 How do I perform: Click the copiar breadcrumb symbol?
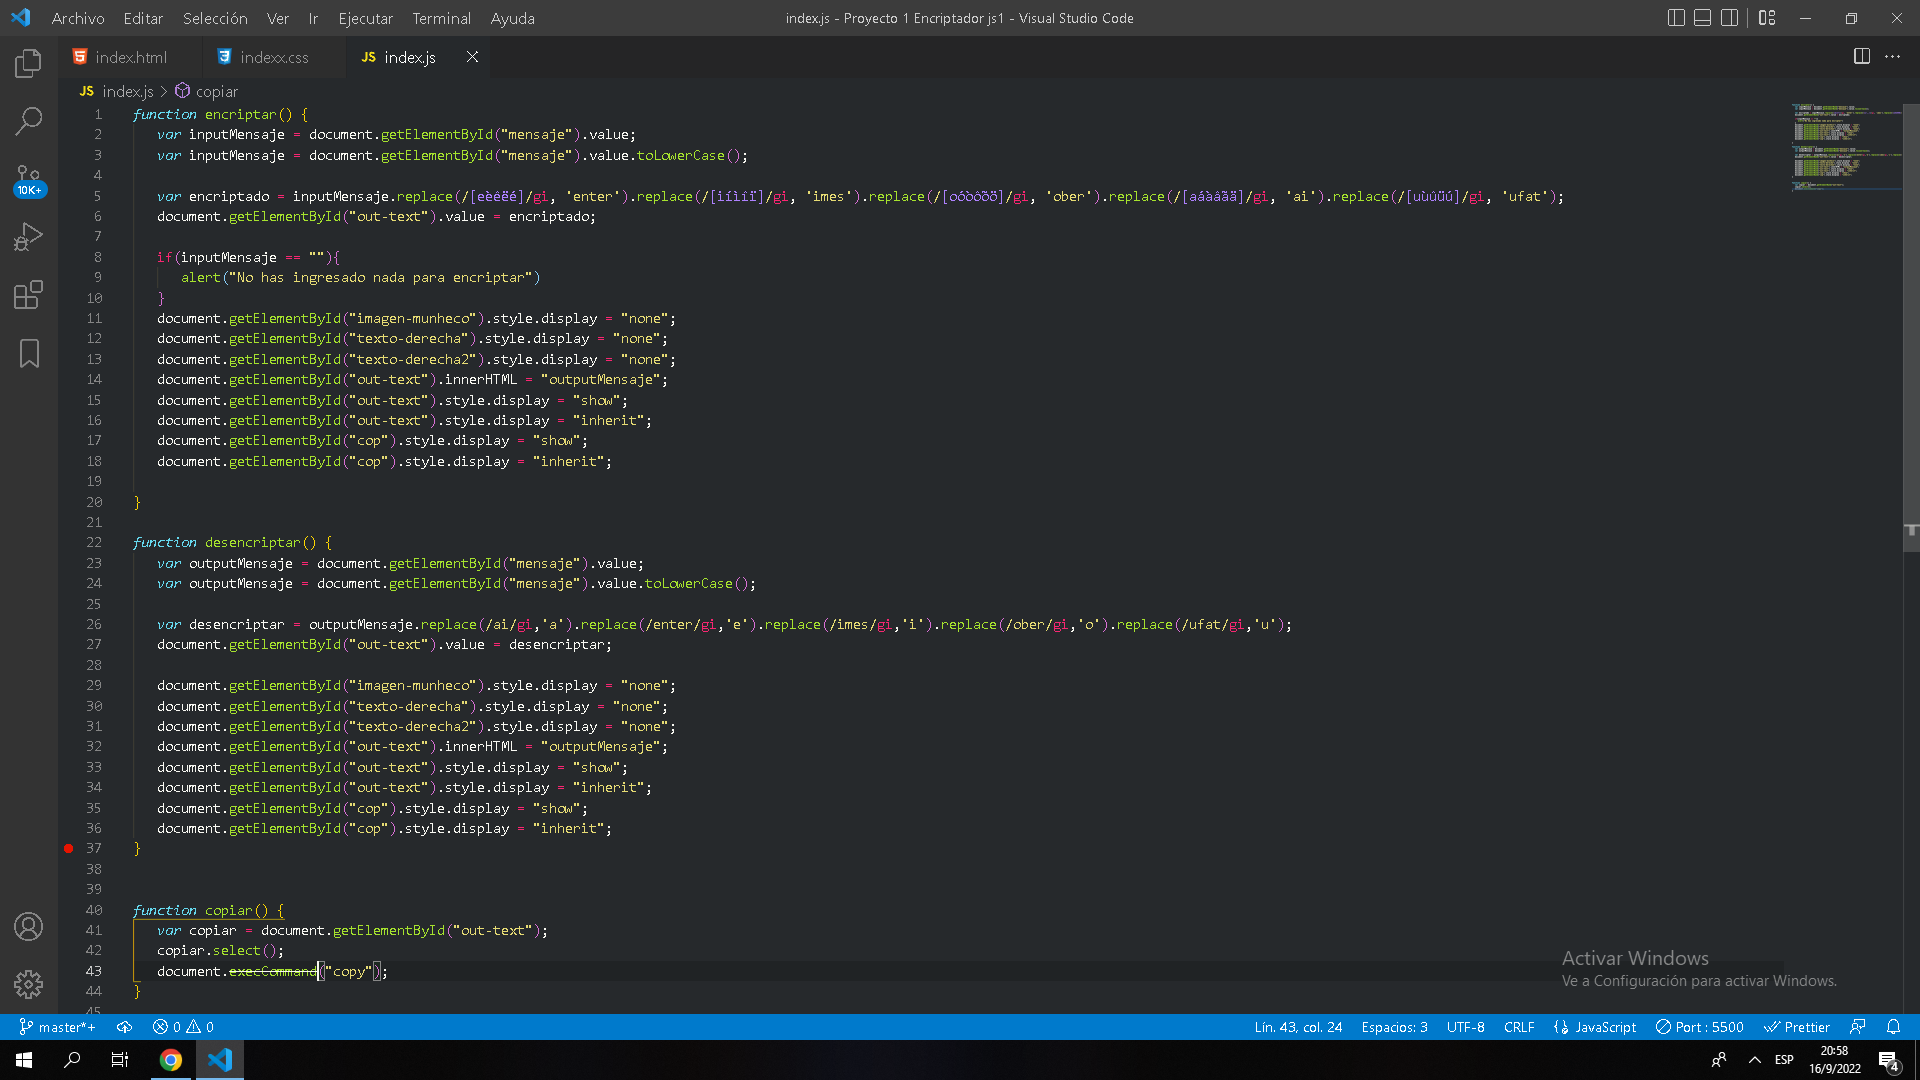click(207, 91)
